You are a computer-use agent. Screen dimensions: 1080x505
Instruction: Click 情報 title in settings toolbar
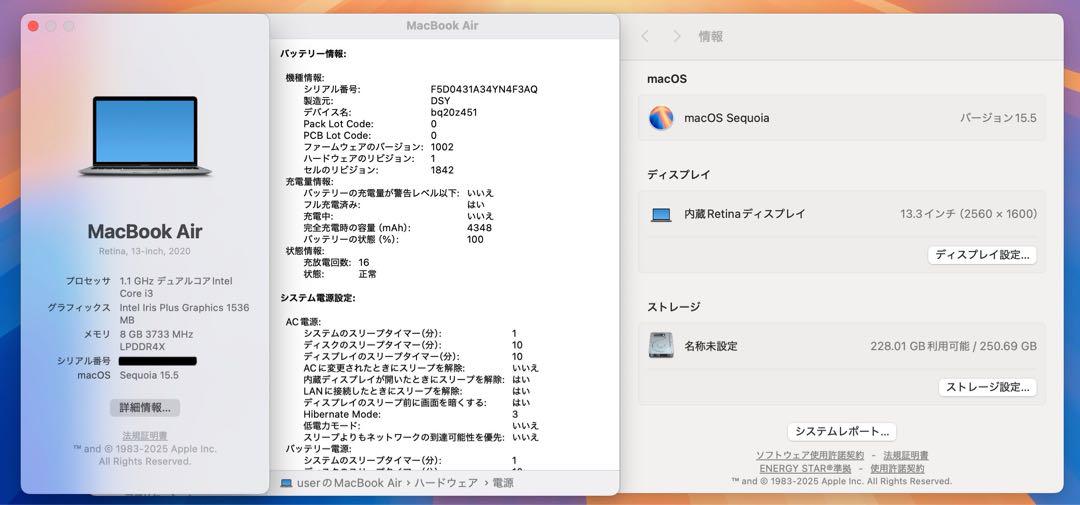711,37
